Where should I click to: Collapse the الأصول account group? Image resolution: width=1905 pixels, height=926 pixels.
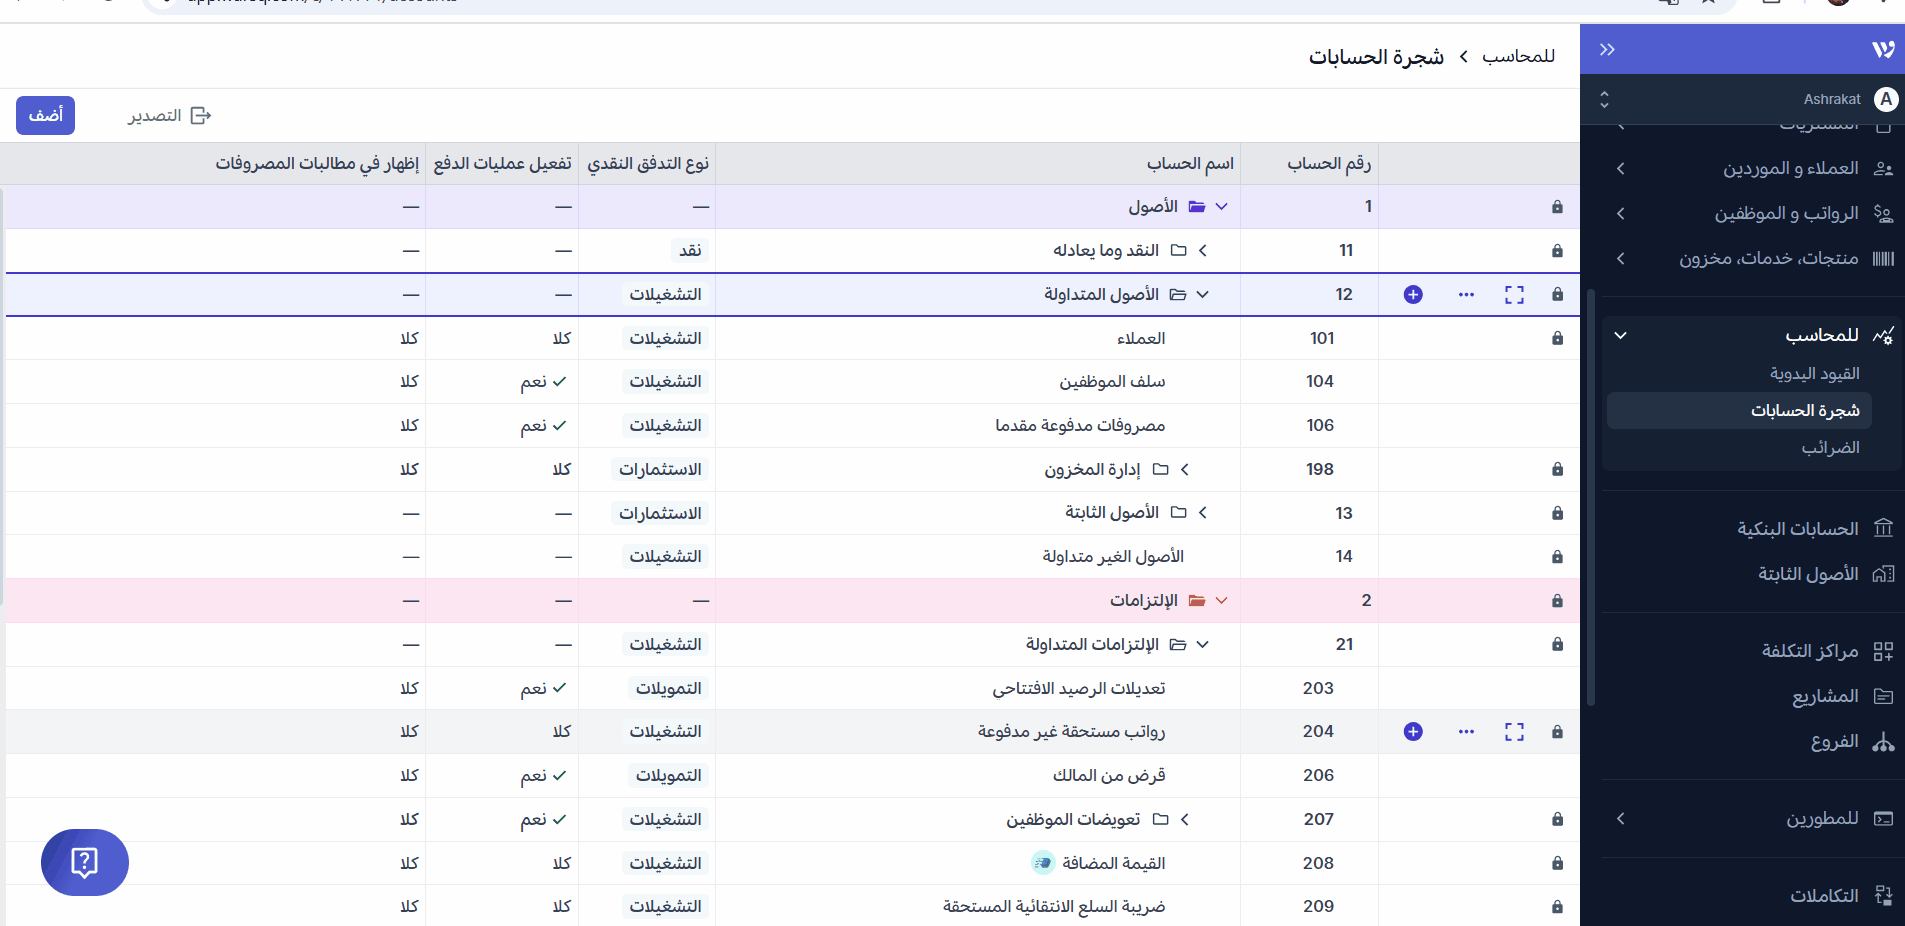pyautogui.click(x=1221, y=207)
